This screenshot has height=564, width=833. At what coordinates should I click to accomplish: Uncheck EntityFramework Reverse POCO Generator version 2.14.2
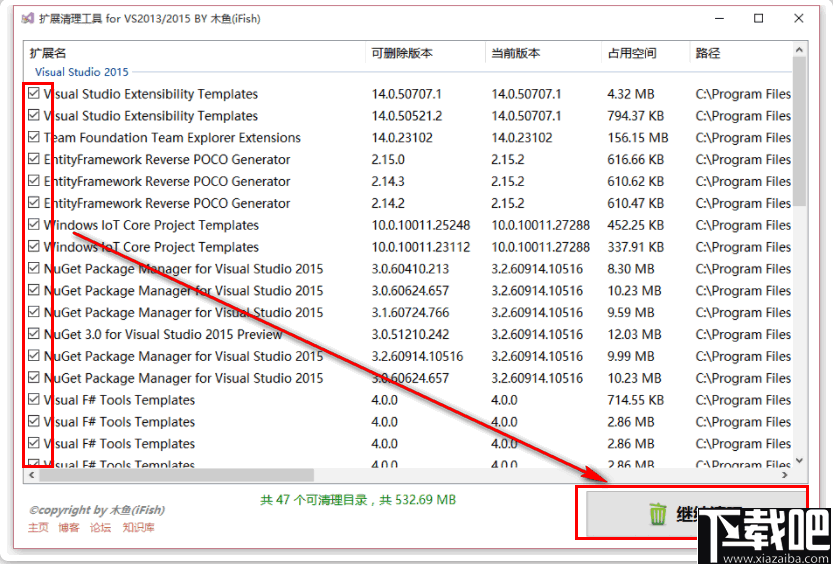click(x=34, y=203)
